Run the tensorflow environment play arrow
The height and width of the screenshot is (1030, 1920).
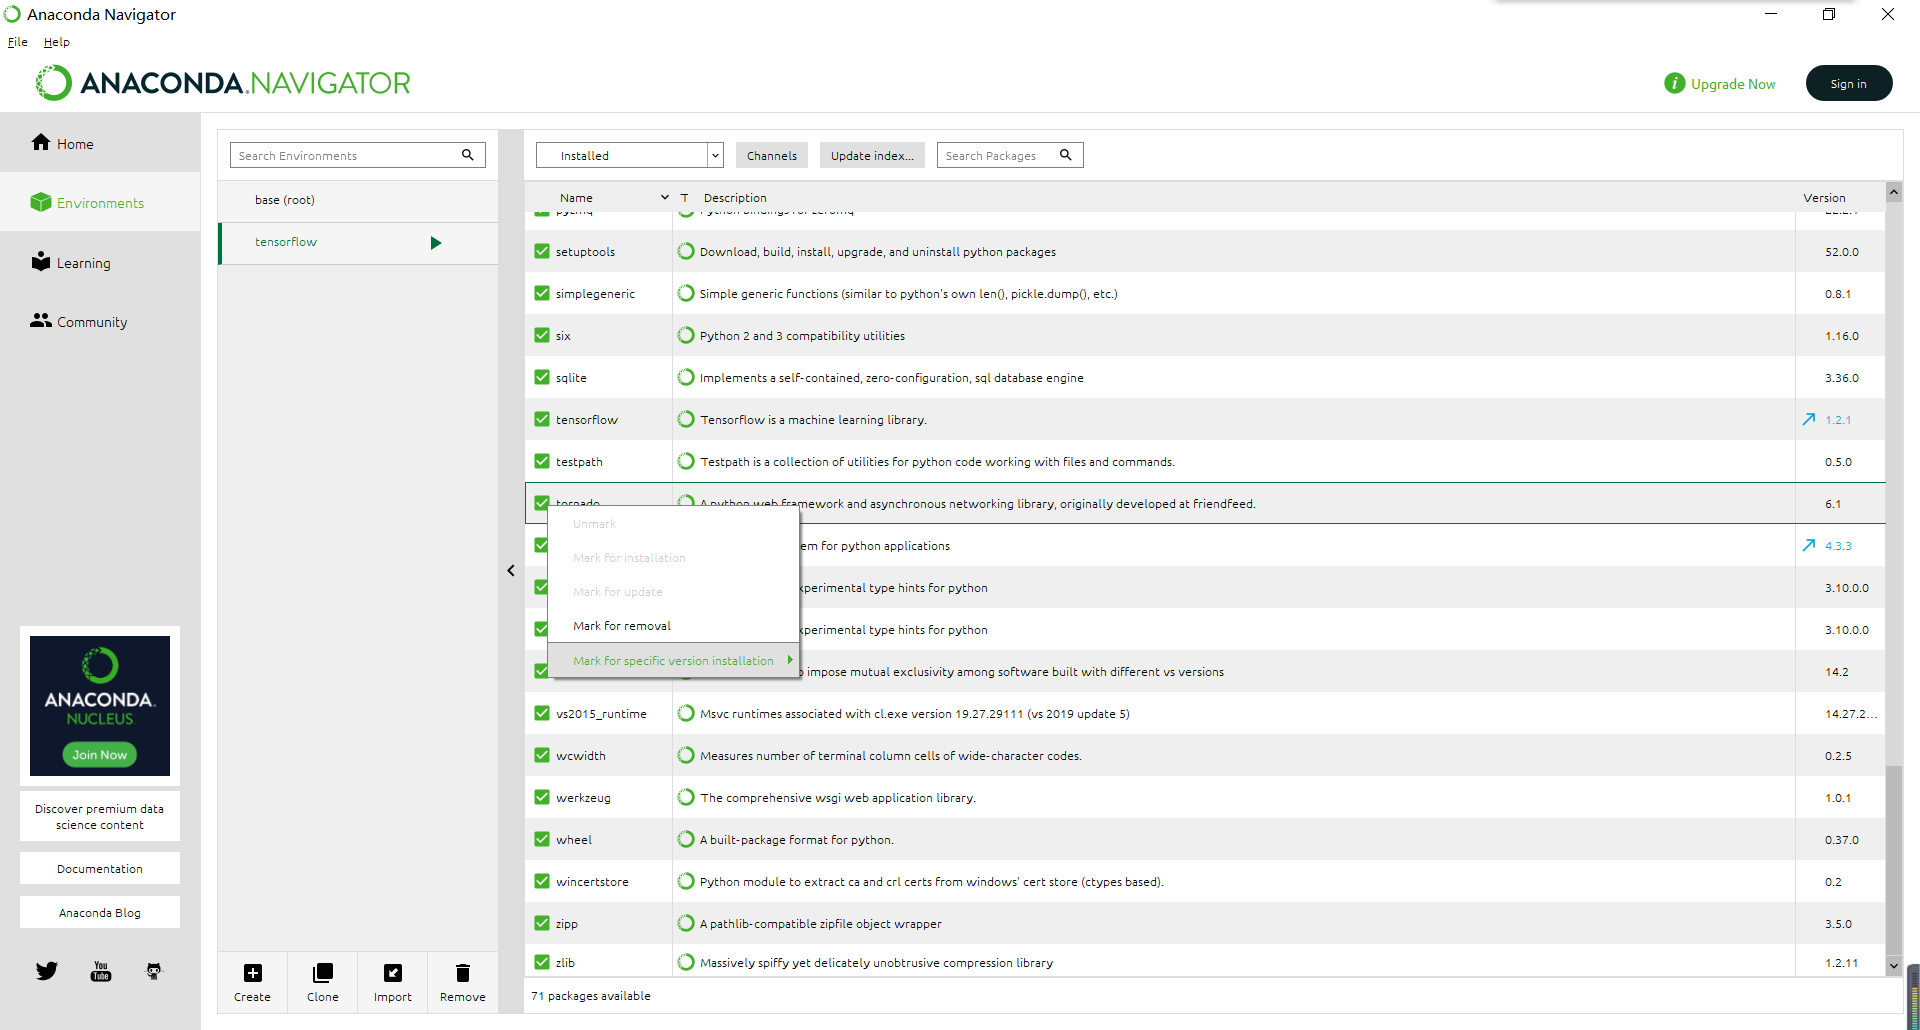point(436,243)
